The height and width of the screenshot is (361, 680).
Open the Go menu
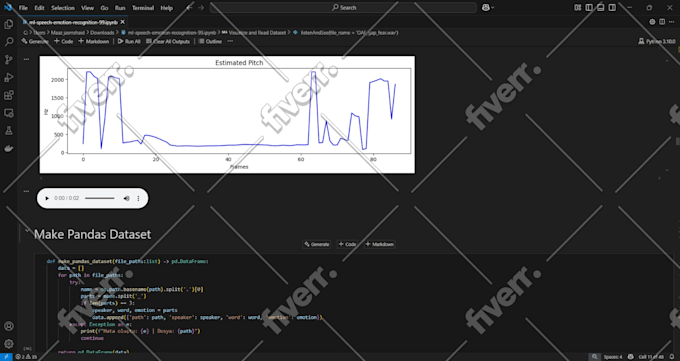(x=105, y=8)
